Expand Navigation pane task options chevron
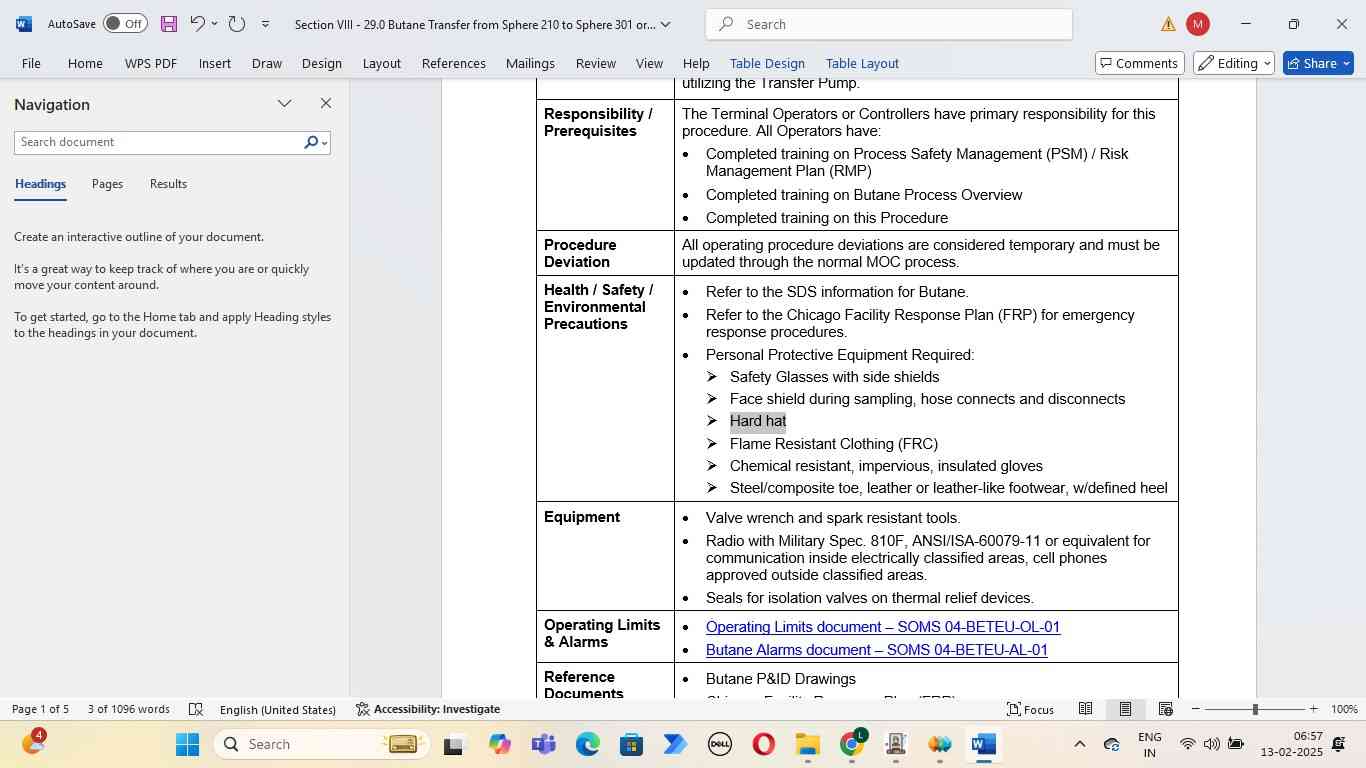Image resolution: width=1366 pixels, height=768 pixels. (285, 103)
